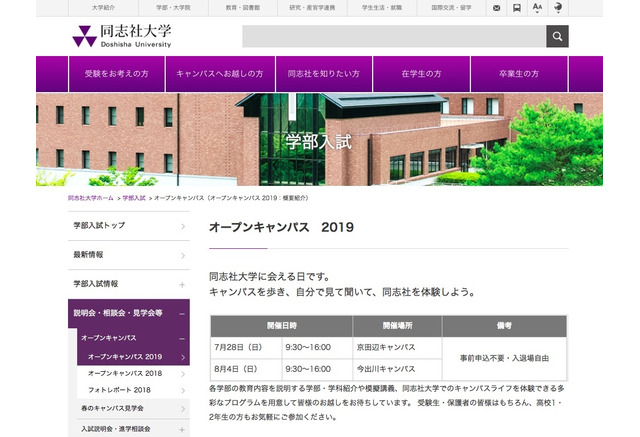640x437 pixels.
Task: Select the 在学生の方 purple tab
Action: coord(421,74)
